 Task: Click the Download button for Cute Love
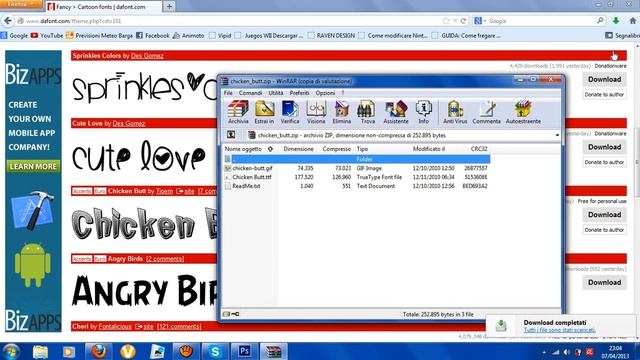point(604,147)
